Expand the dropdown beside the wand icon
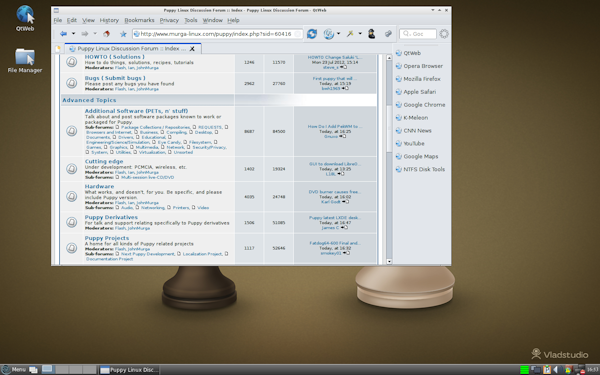Viewport: 600px width, 375px height. [x=360, y=34]
